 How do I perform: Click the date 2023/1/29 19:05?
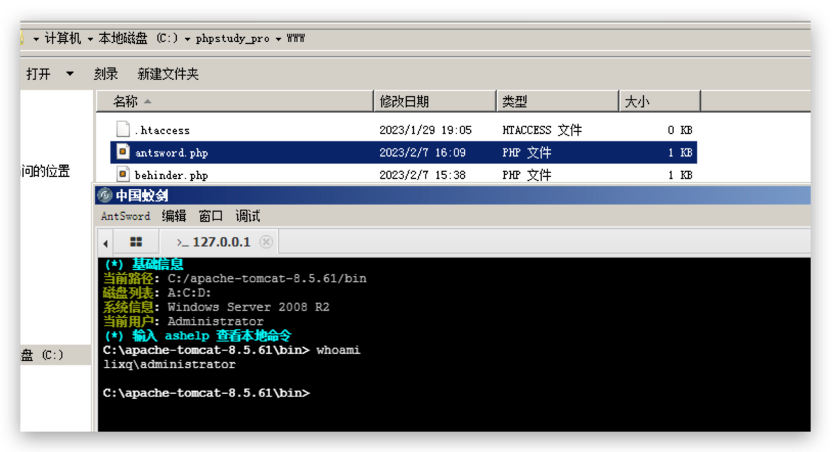[426, 130]
